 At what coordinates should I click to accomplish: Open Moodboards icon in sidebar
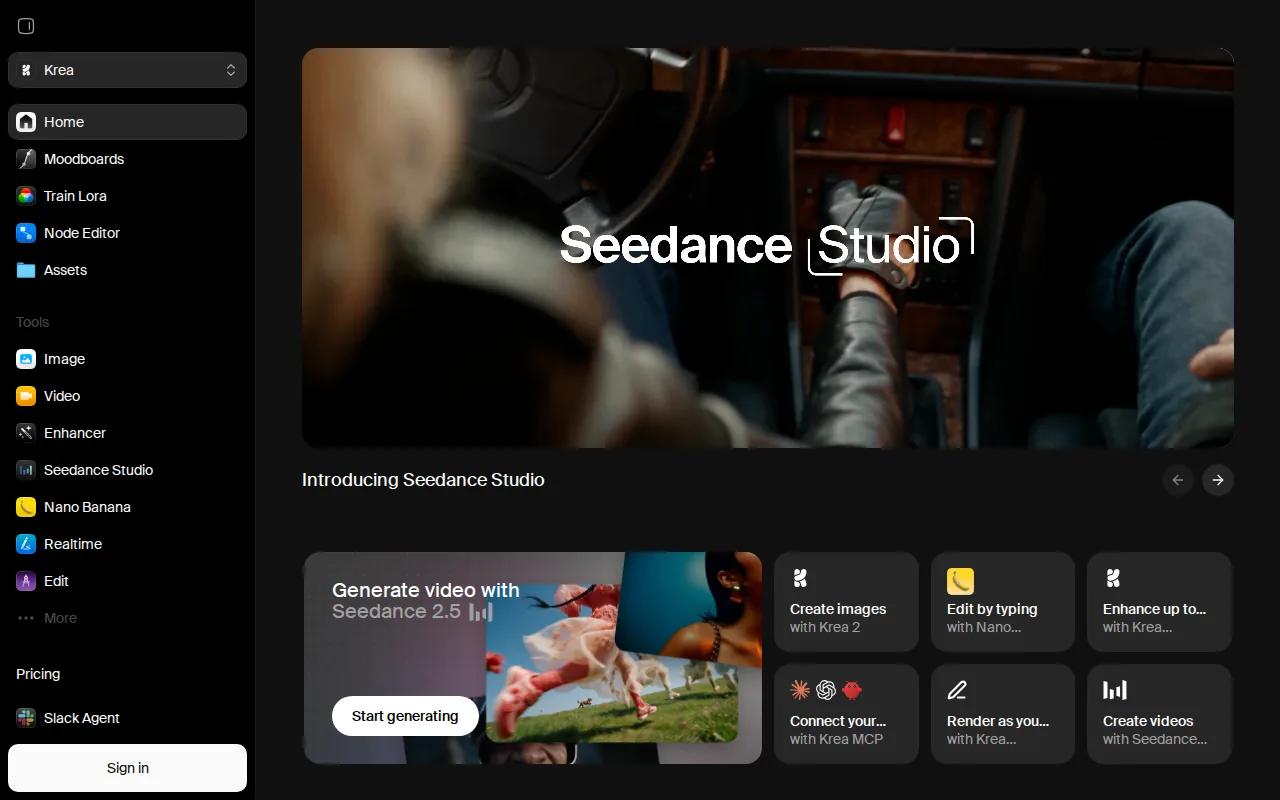pyautogui.click(x=26, y=159)
